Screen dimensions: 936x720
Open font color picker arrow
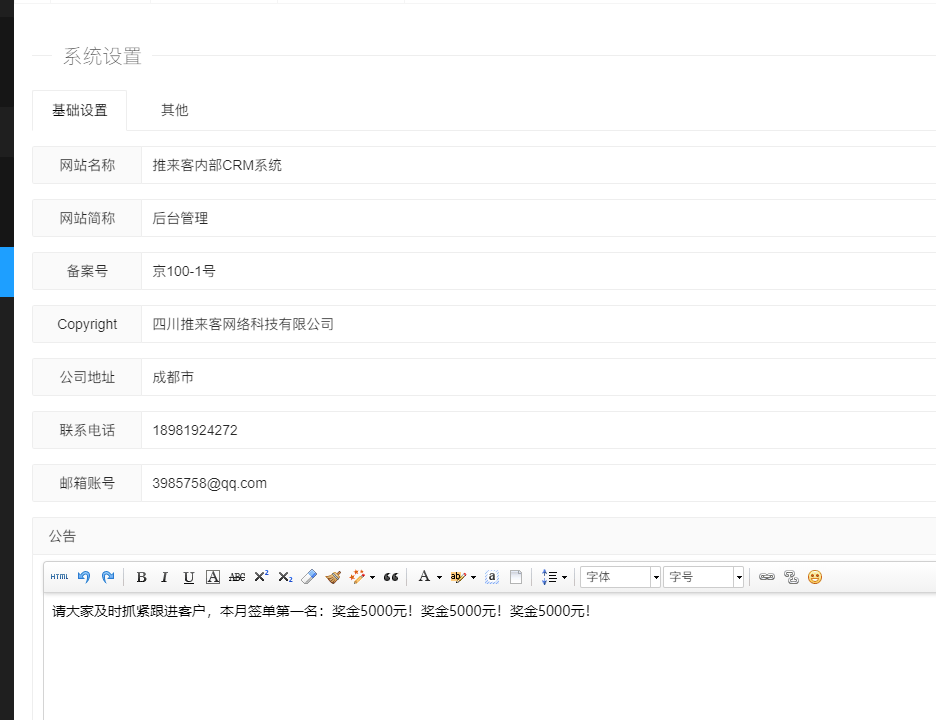tap(439, 577)
